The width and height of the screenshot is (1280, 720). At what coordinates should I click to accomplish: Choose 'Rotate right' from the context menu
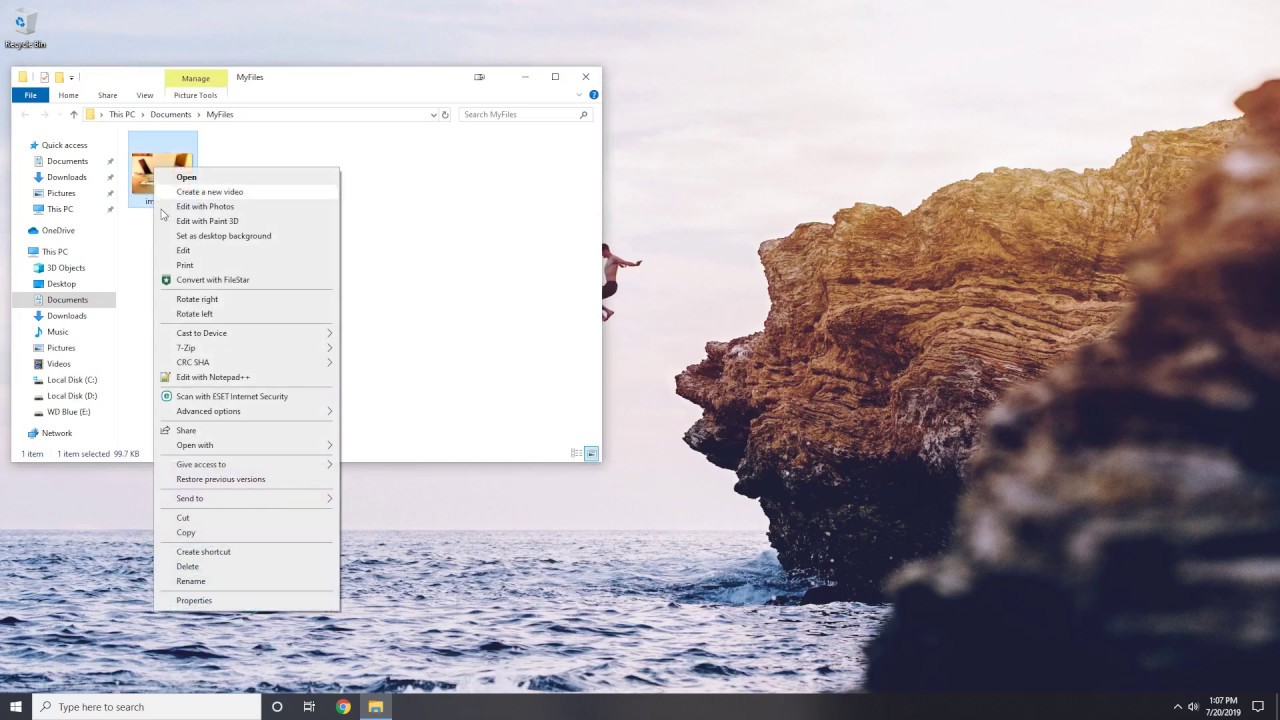tap(247, 299)
